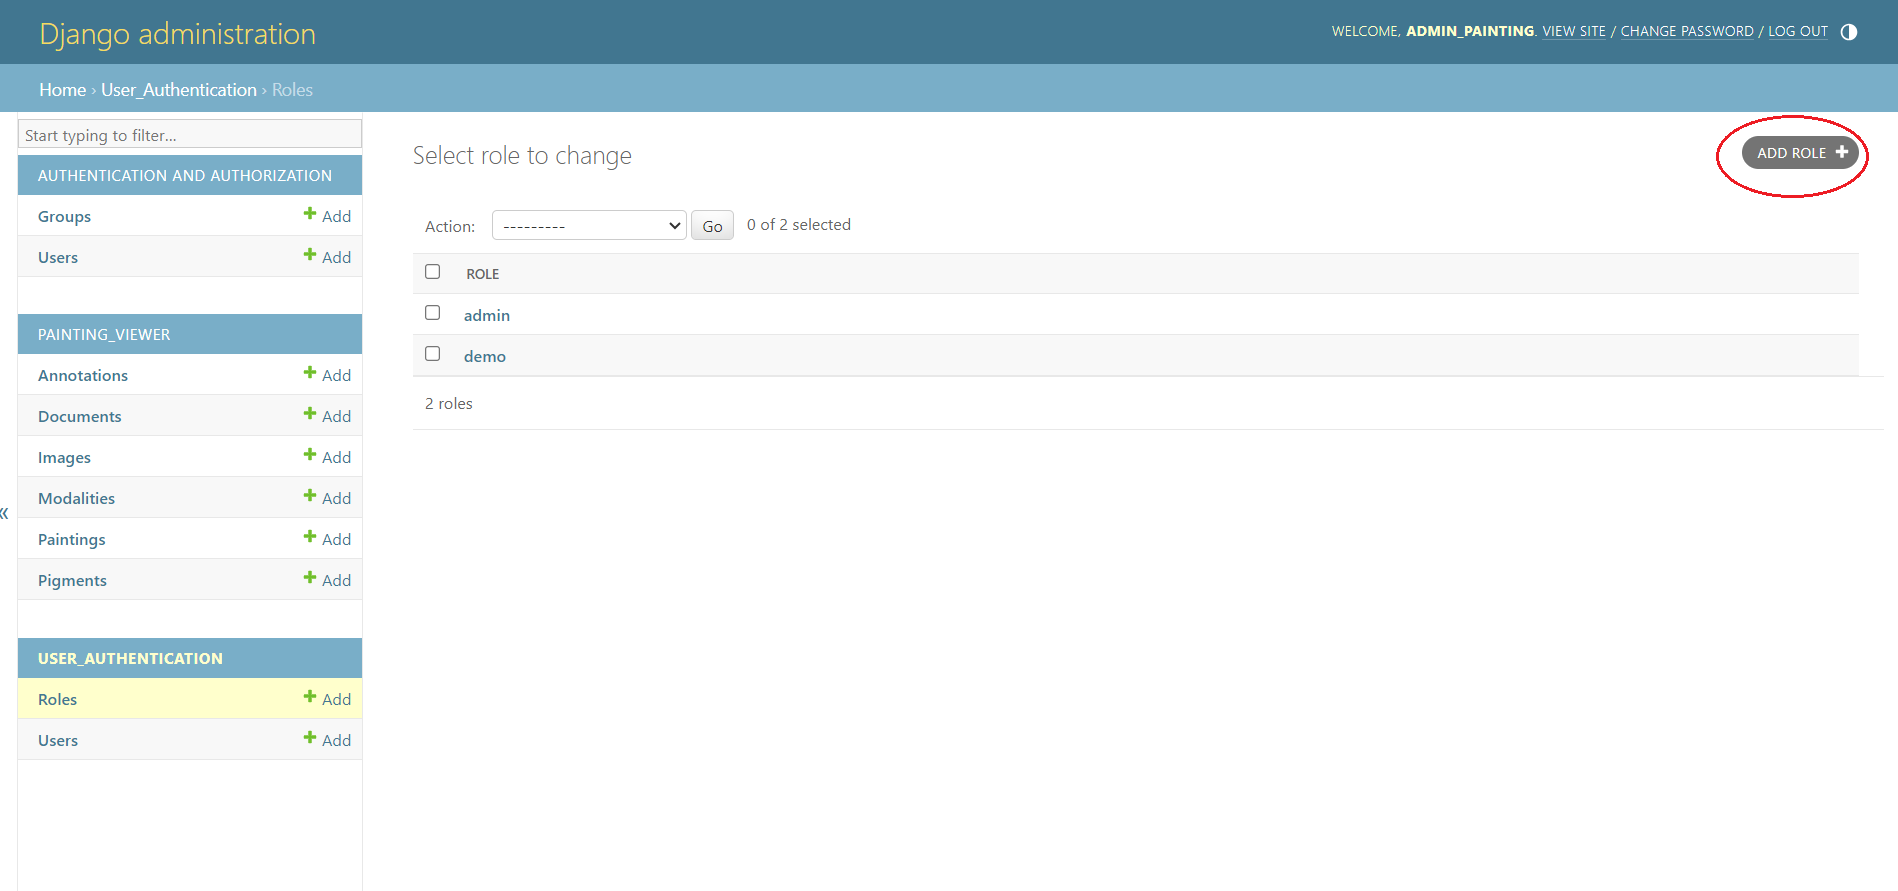Focus the sidebar 'Start typing to filter' field
Screen dimensions: 1898x891
click(x=190, y=135)
